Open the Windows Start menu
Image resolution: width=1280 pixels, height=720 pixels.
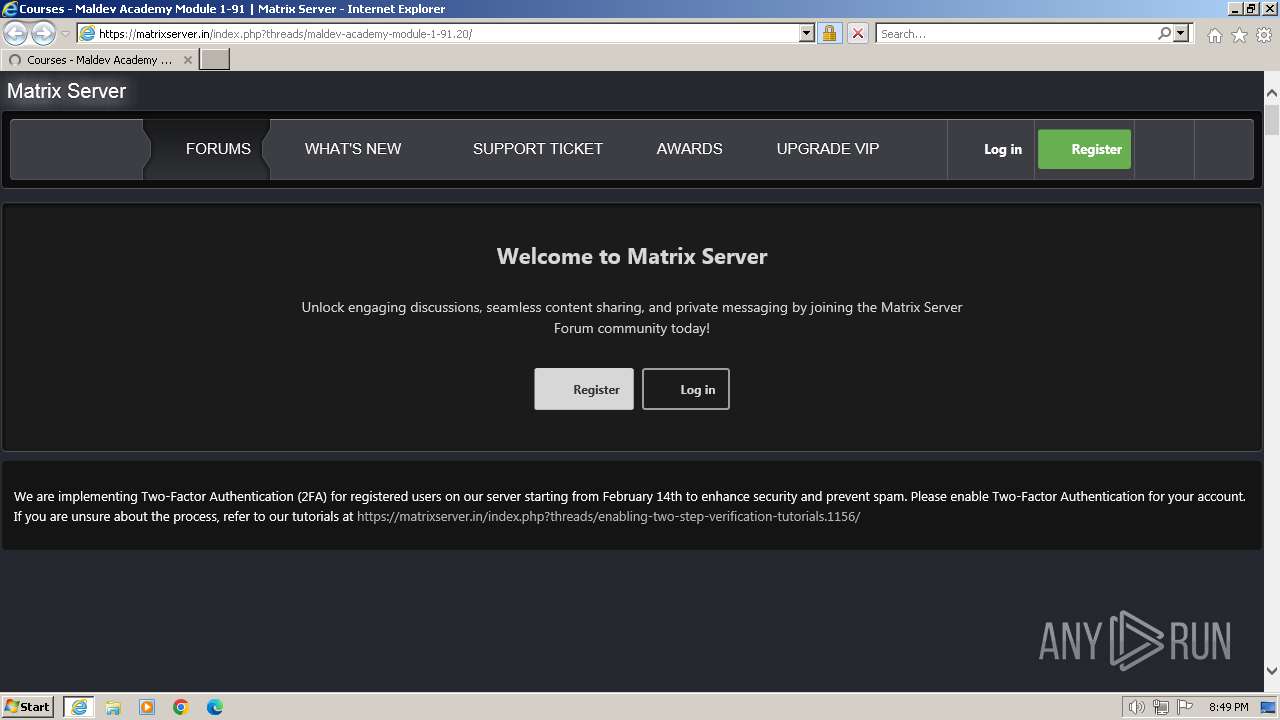pos(27,706)
